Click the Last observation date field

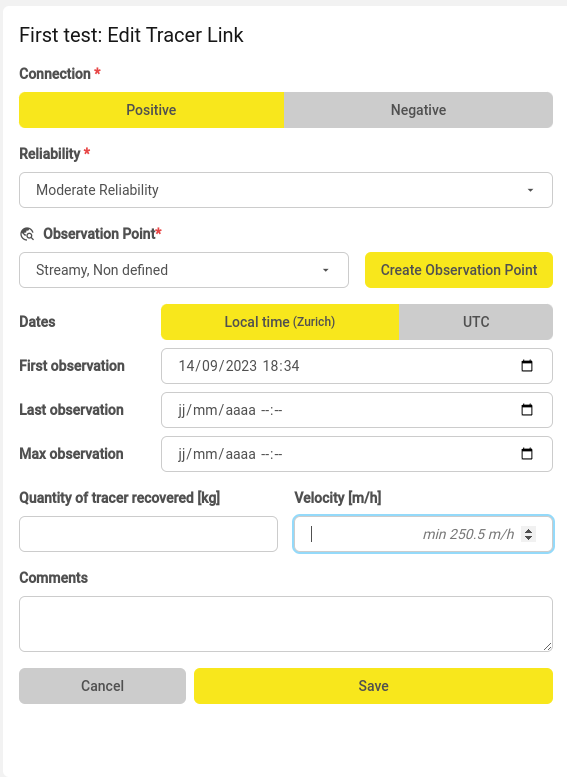pos(357,410)
